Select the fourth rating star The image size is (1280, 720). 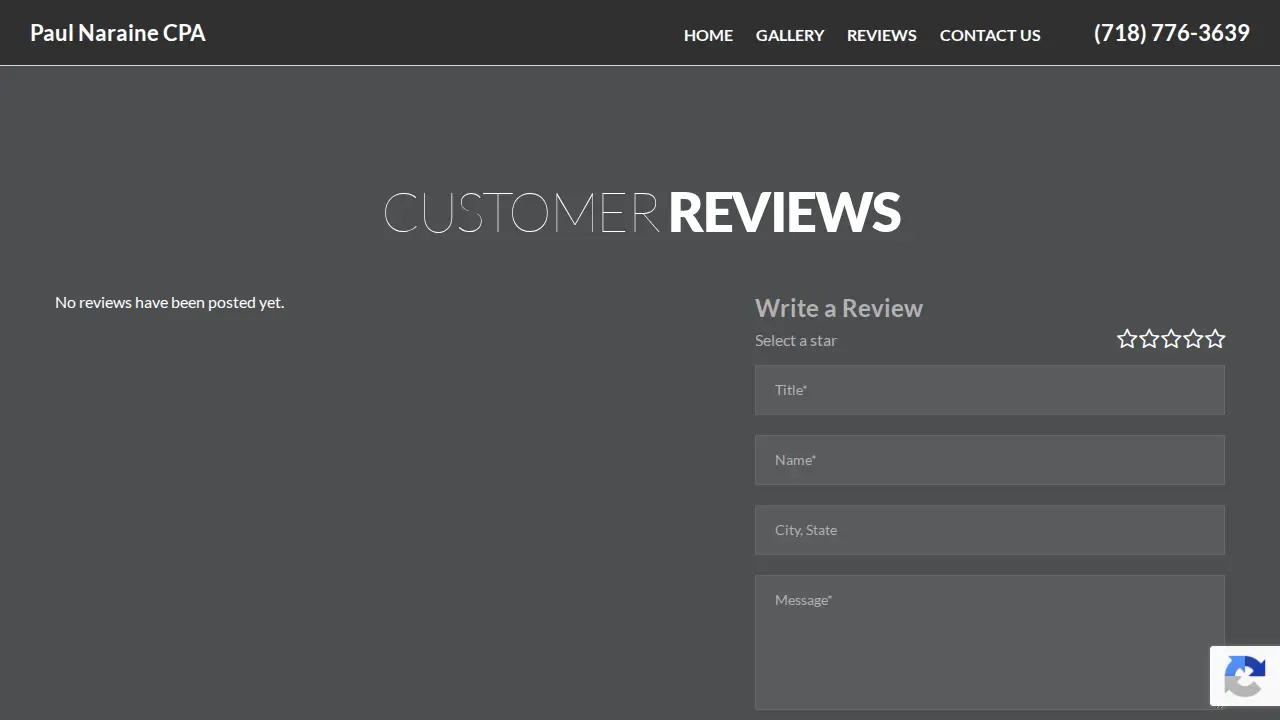(1193, 339)
